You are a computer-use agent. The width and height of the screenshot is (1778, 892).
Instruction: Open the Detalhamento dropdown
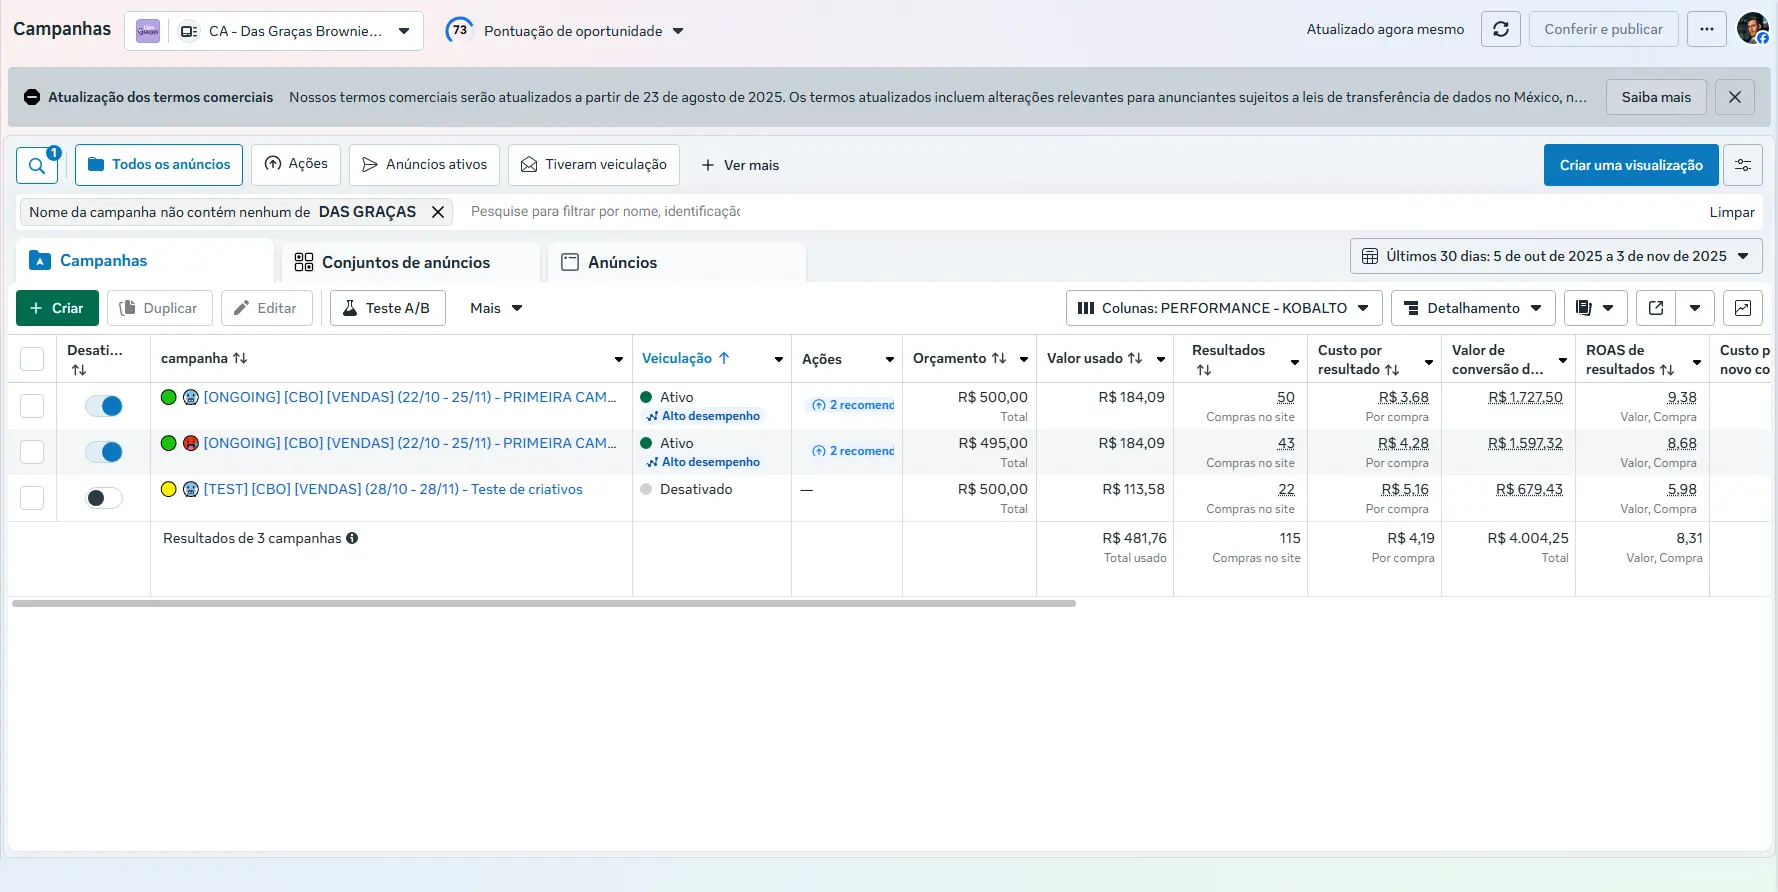[x=1472, y=308]
